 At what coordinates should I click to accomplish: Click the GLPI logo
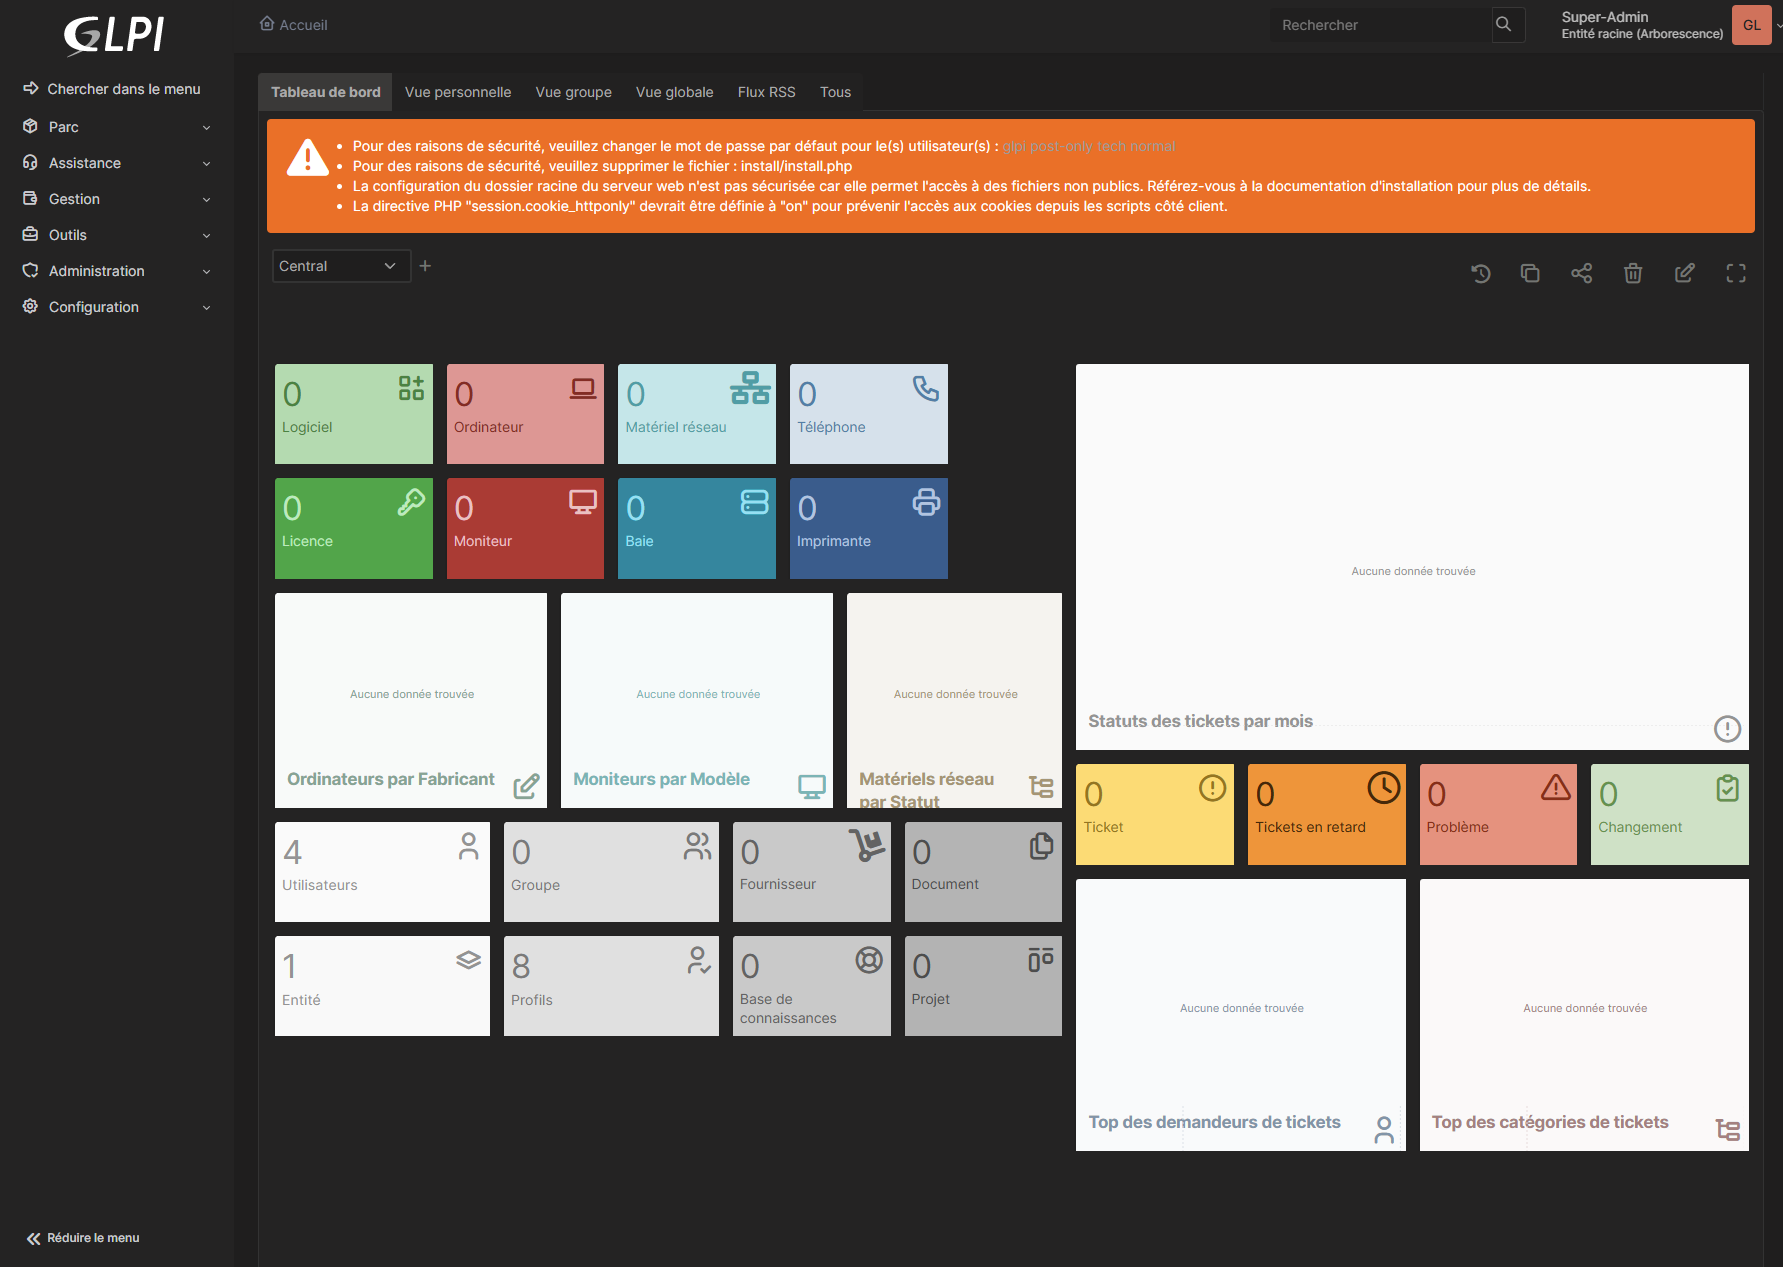point(114,35)
